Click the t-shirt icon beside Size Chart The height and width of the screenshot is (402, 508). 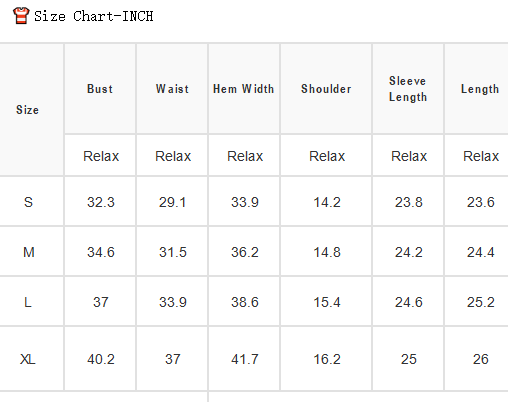click(21, 16)
